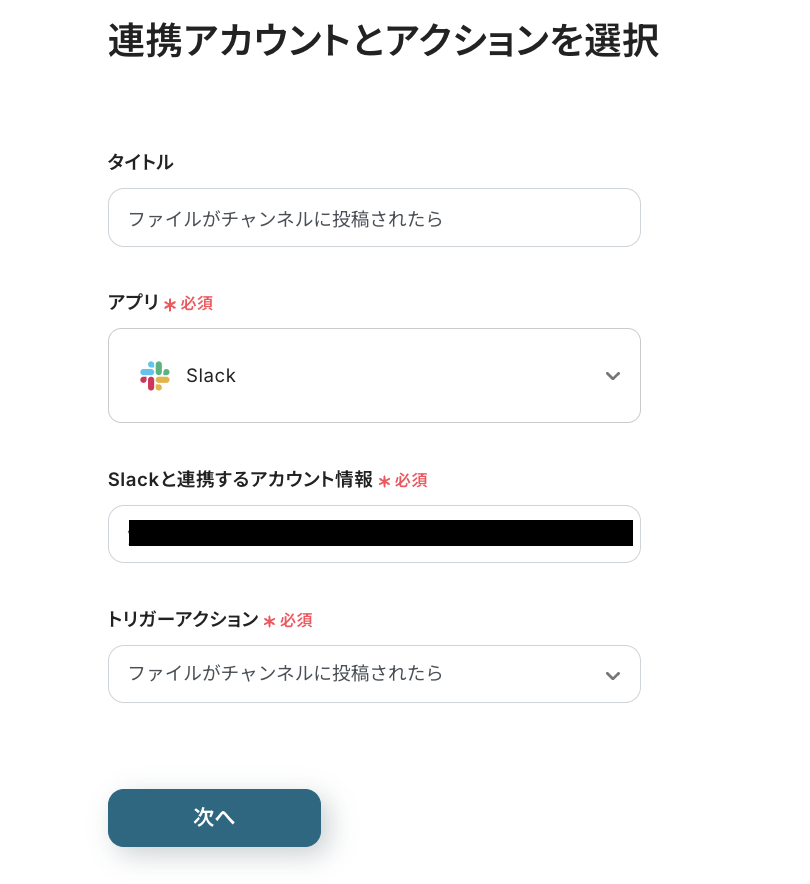The width and height of the screenshot is (810, 884).
Task: Click the タイトル field label
Action: pos(140,162)
